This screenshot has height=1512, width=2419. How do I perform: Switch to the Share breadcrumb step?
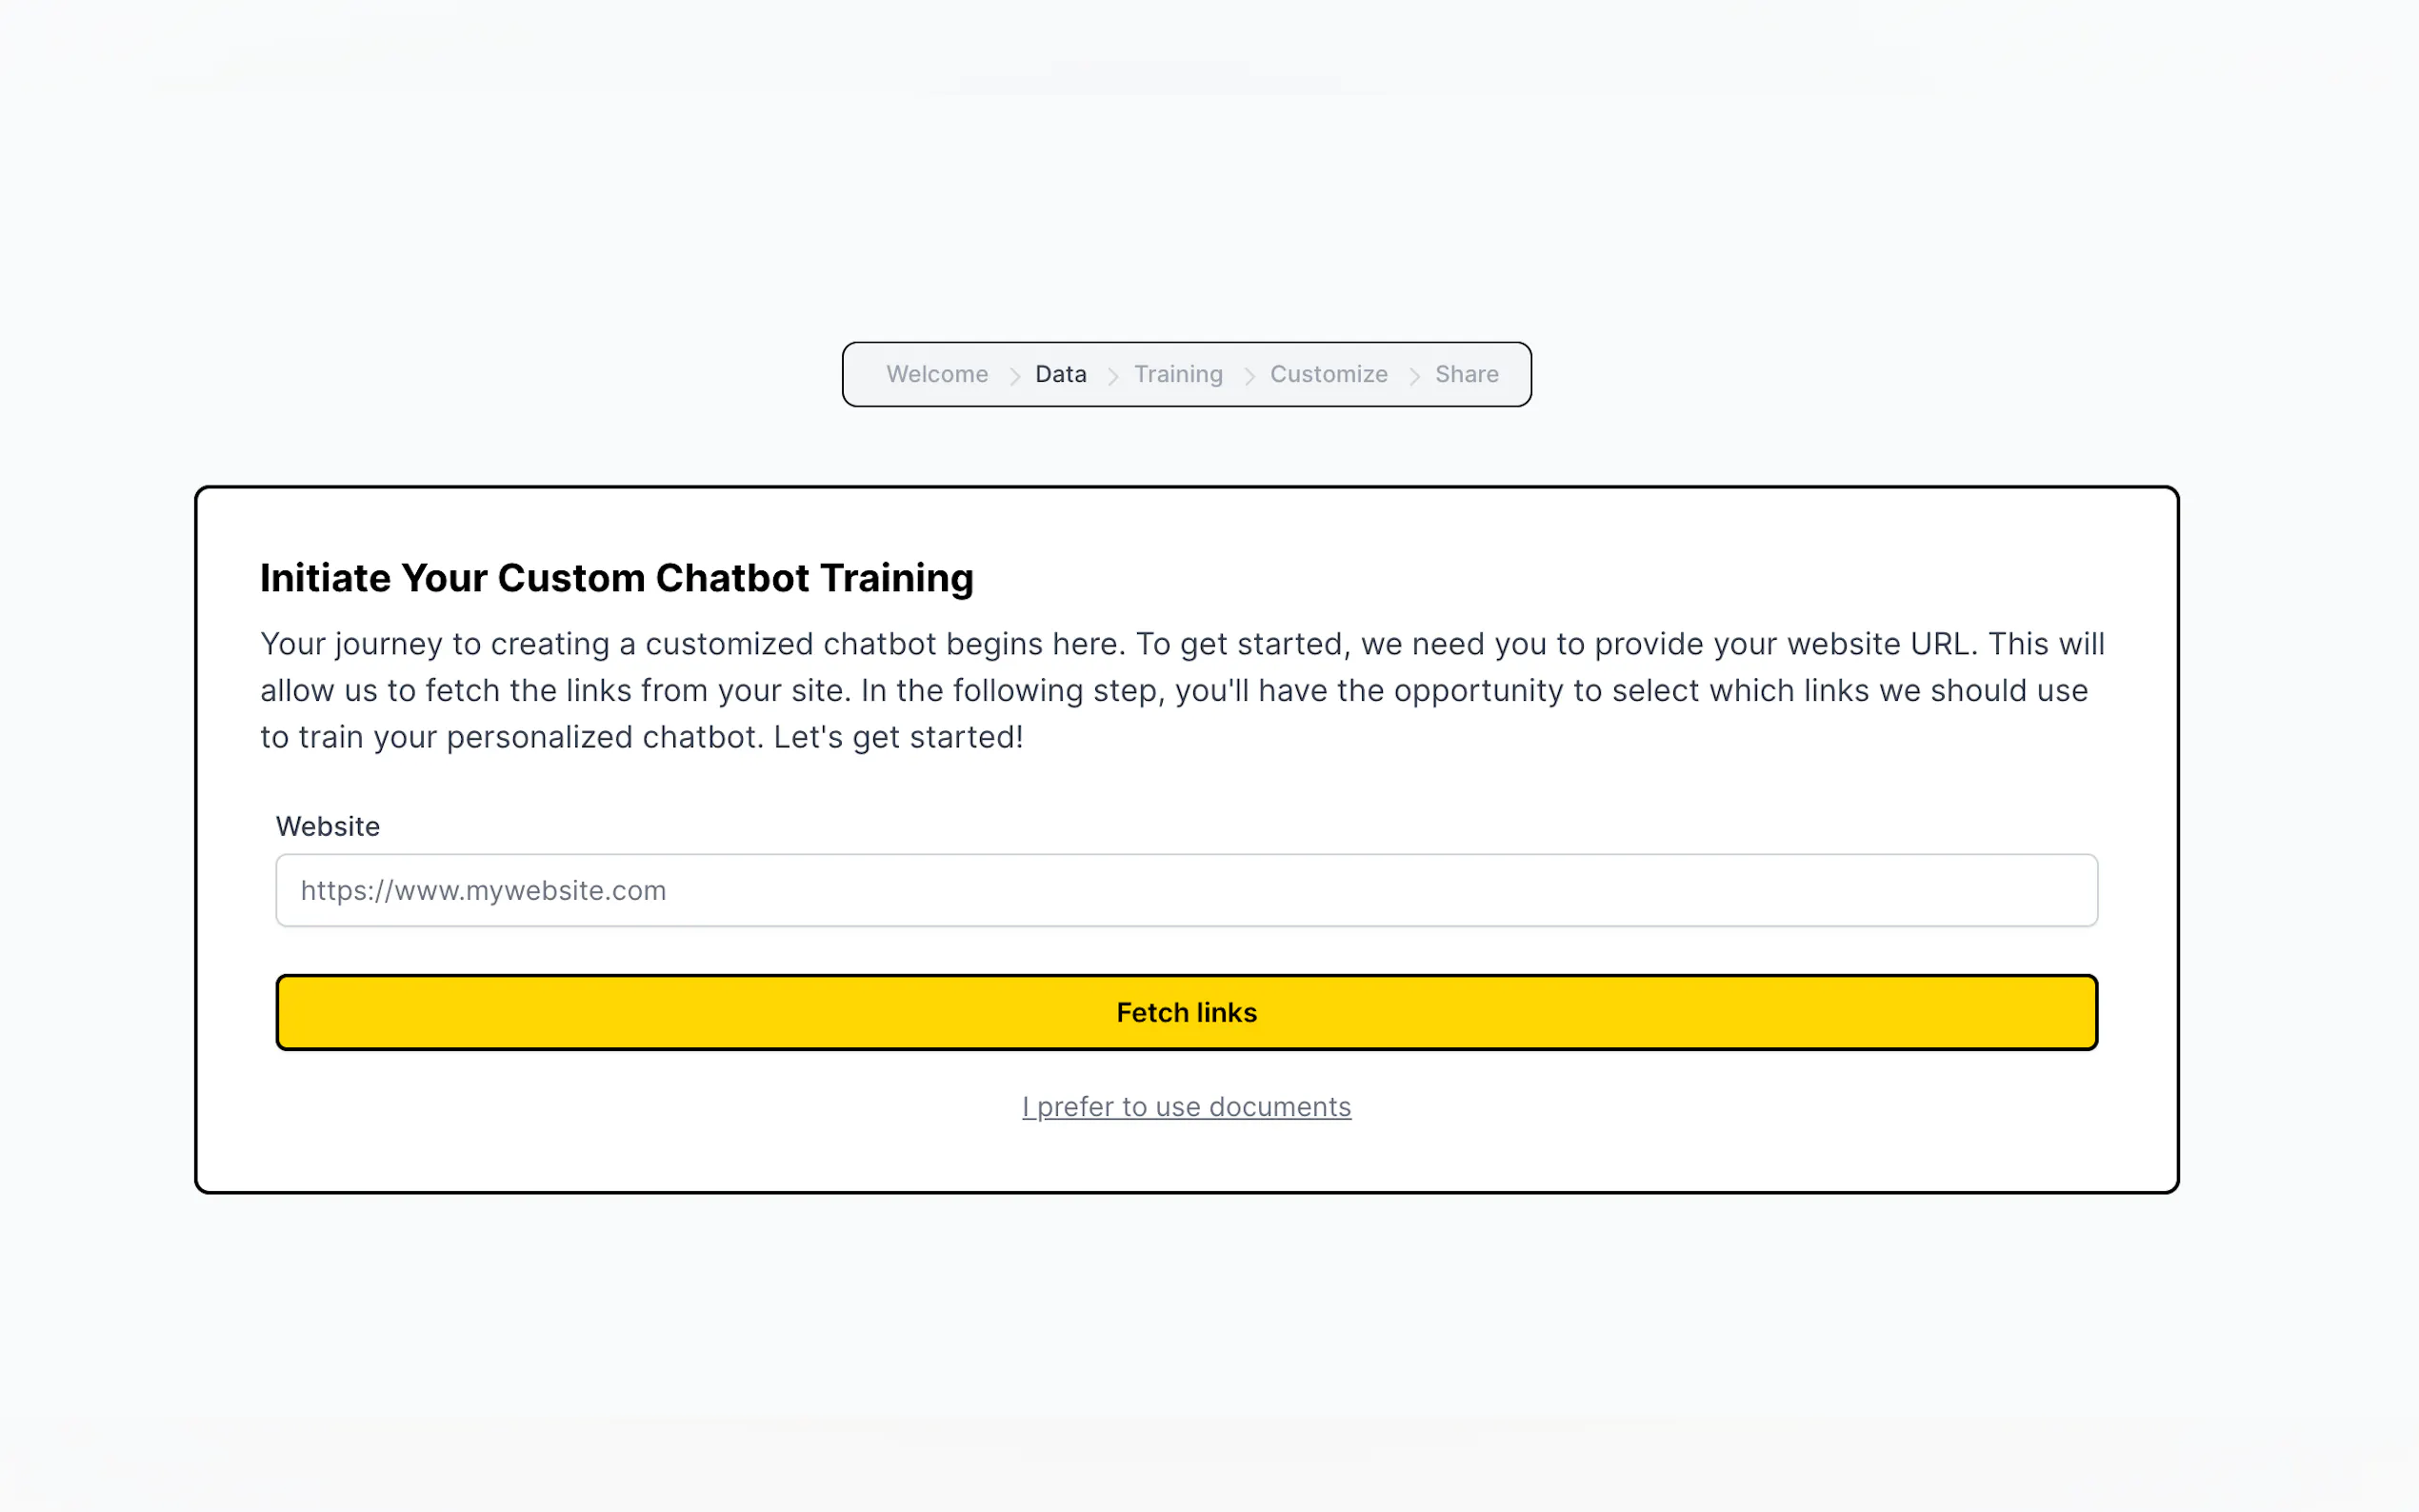click(1466, 374)
